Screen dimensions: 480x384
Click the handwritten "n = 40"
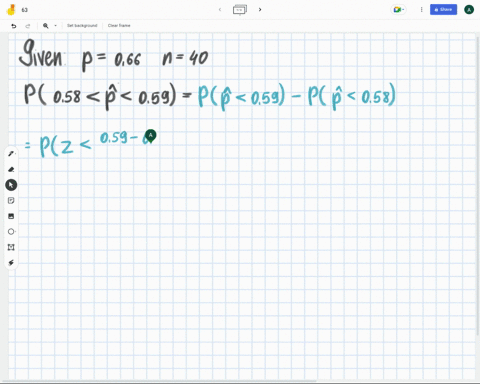tap(185, 58)
